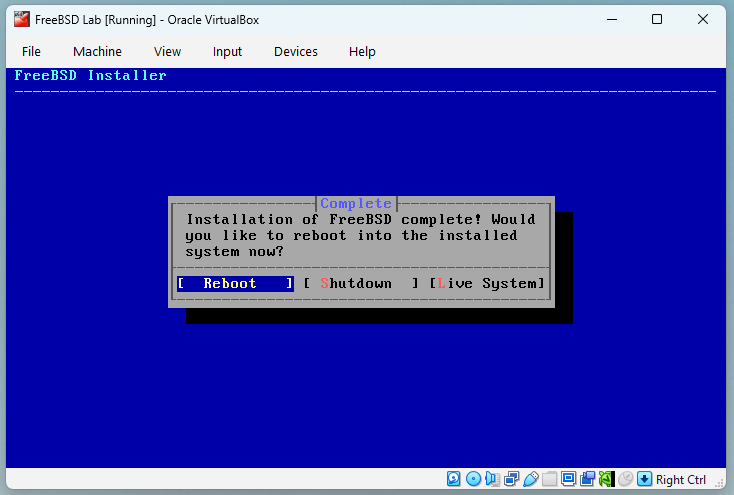The width and height of the screenshot is (734, 495).
Task: Minimize the VirtualBox window
Action: pos(612,20)
